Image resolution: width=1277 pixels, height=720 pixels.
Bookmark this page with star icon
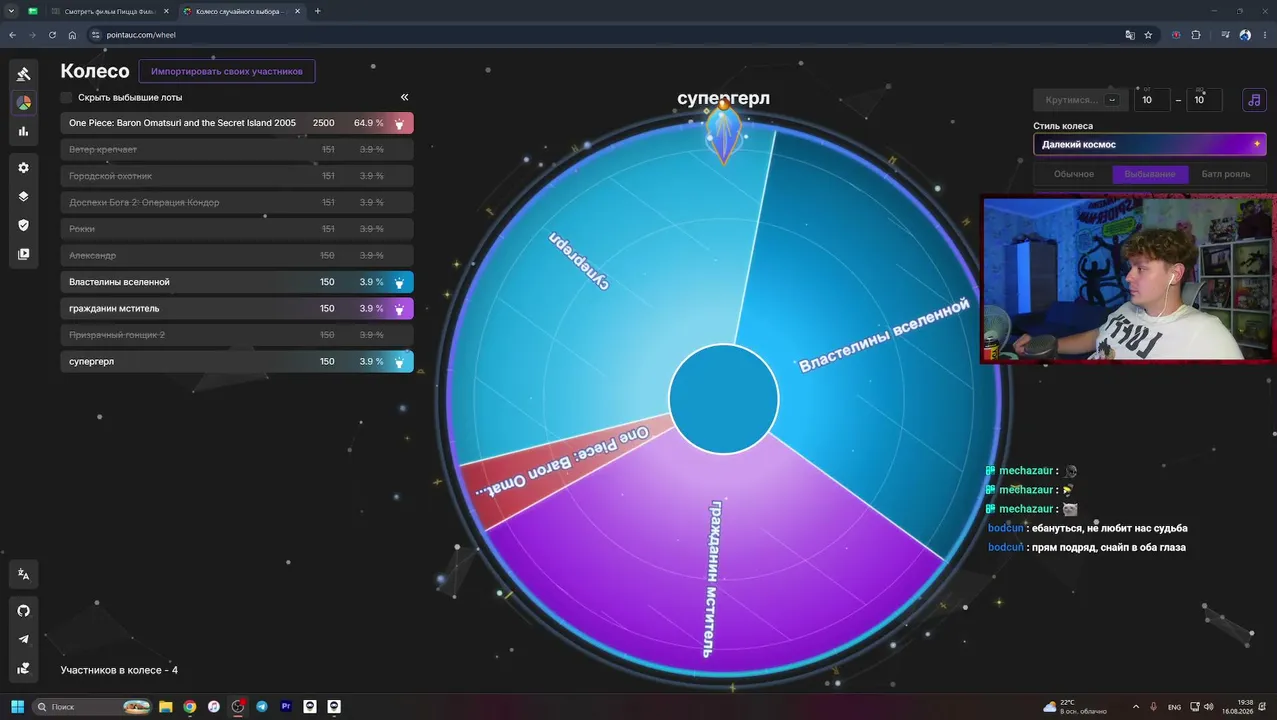[1148, 35]
